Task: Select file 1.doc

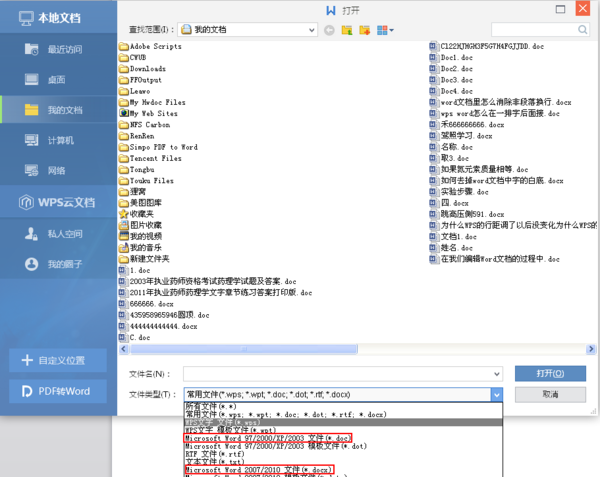Action: tap(134, 270)
